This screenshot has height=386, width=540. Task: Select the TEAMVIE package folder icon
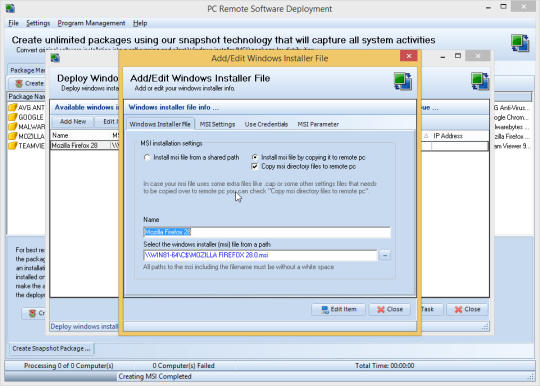13,146
